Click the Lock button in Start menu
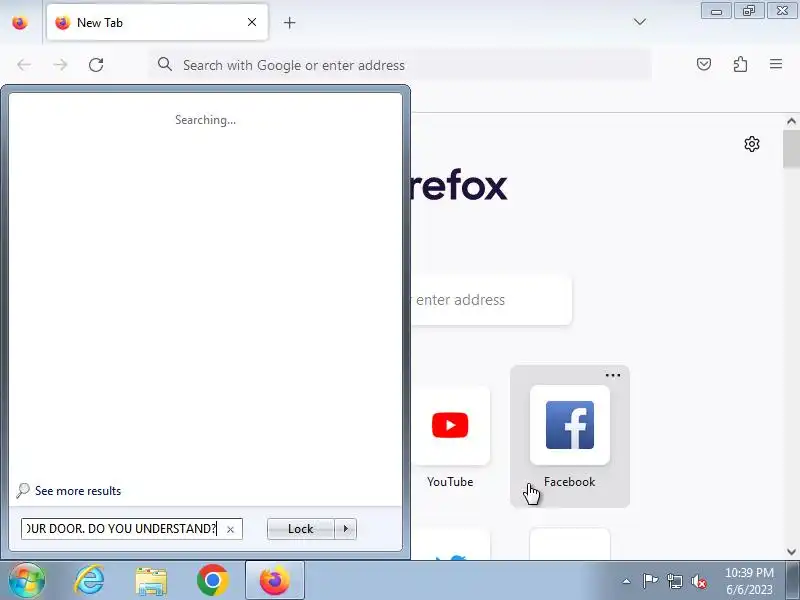 tap(301, 529)
